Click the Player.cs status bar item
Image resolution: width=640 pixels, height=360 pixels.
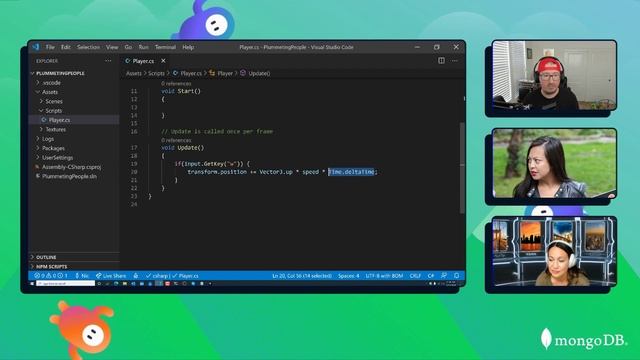point(185,276)
